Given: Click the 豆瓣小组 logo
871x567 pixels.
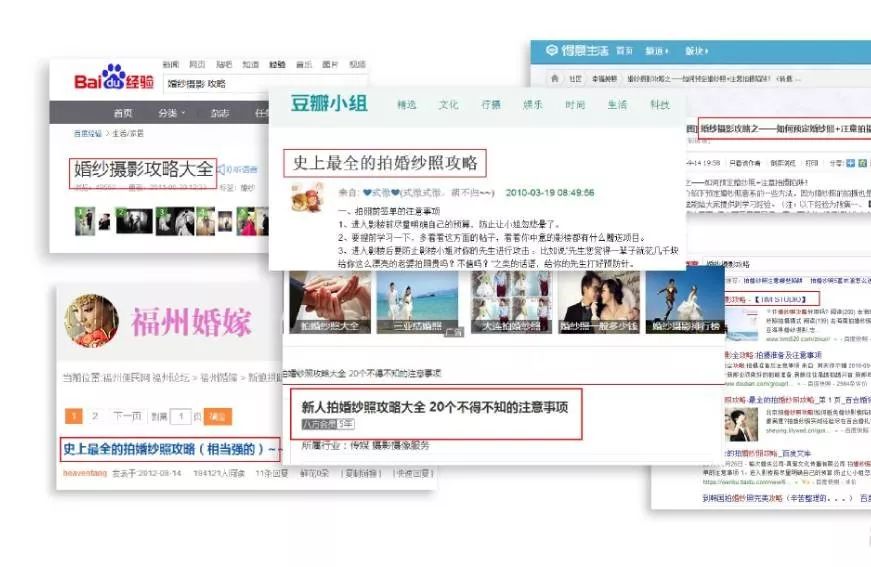Looking at the screenshot, I should [x=328, y=105].
